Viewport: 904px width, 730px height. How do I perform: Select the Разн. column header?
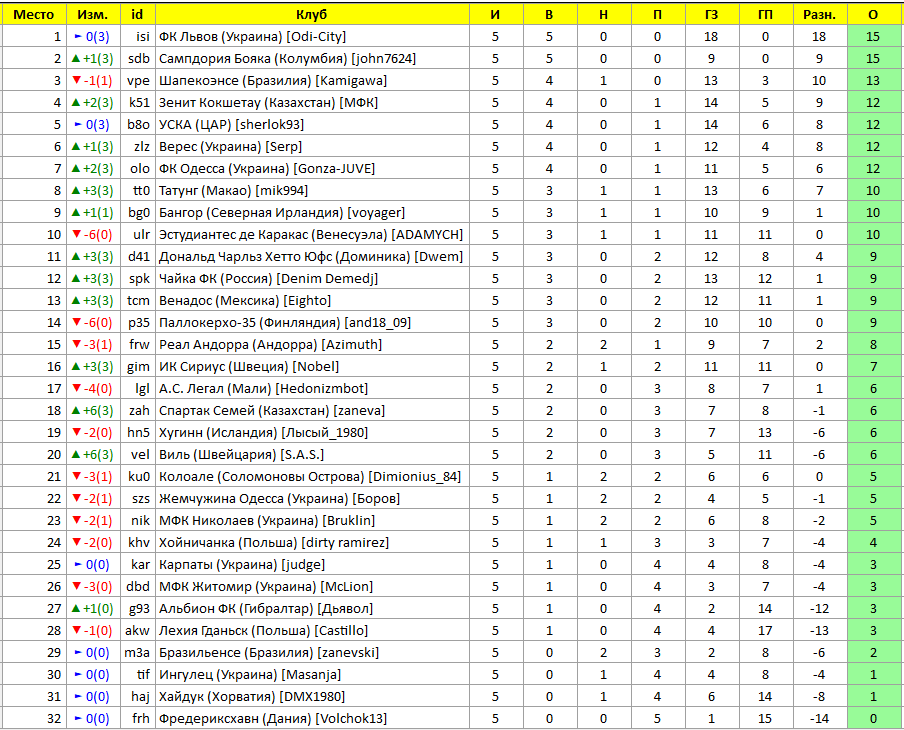click(x=819, y=14)
